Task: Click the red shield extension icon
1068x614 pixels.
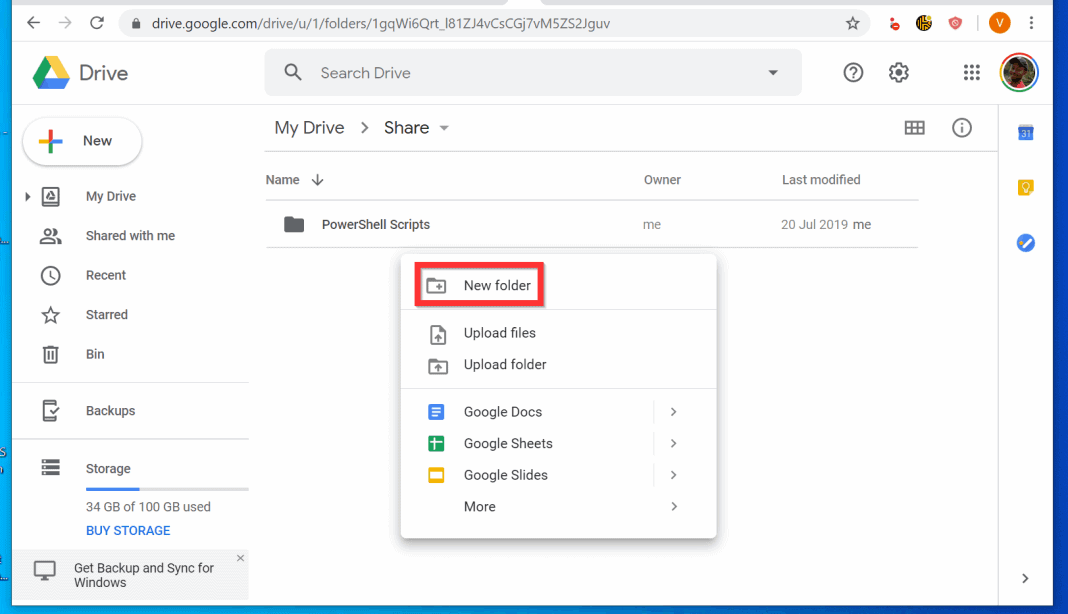Action: pos(956,23)
